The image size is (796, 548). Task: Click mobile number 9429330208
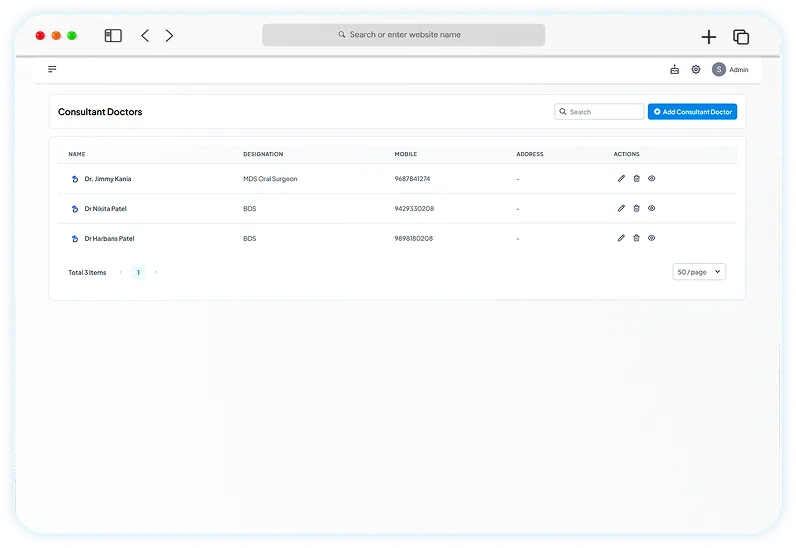(414, 209)
